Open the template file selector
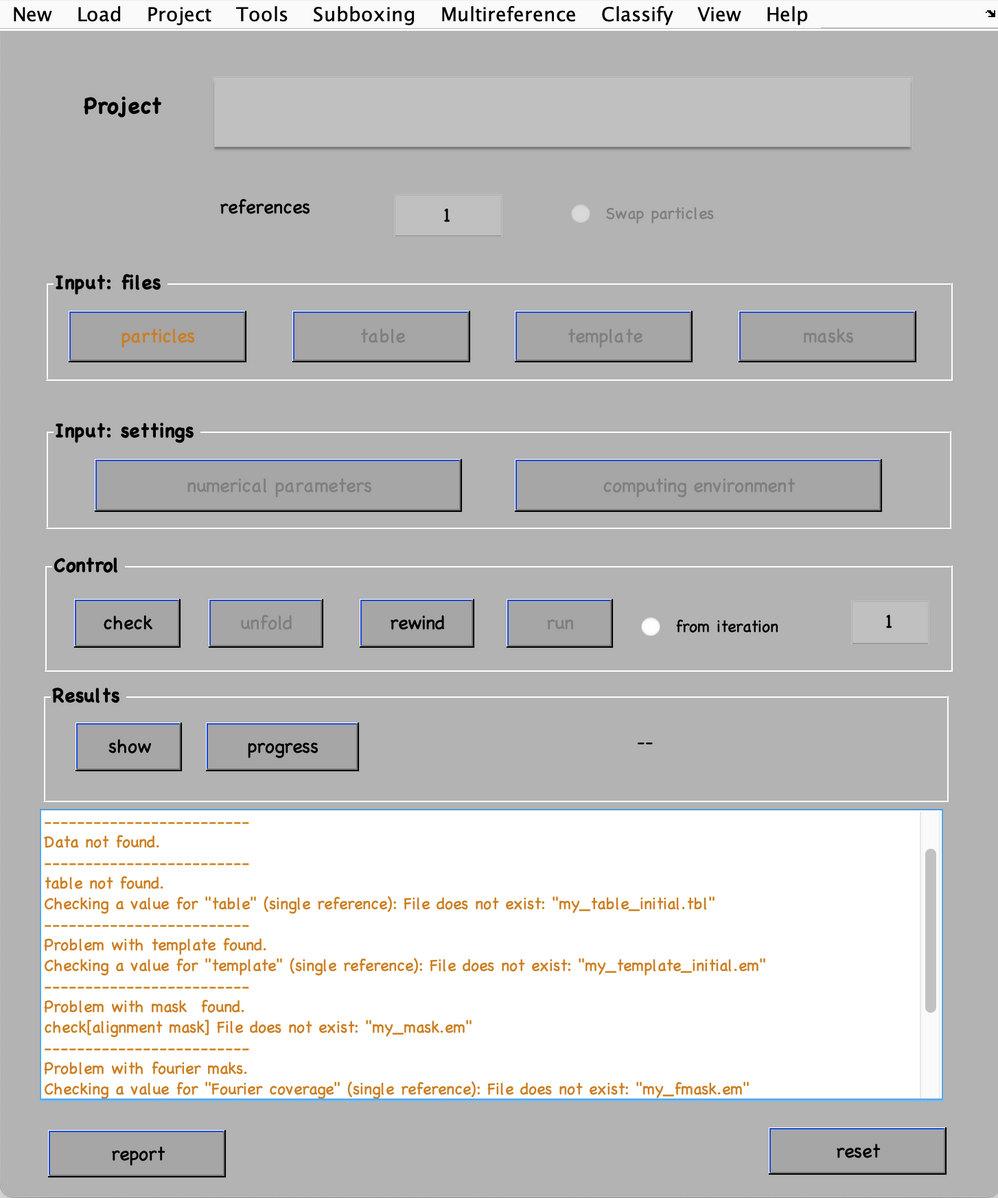998x1198 pixels. click(603, 336)
